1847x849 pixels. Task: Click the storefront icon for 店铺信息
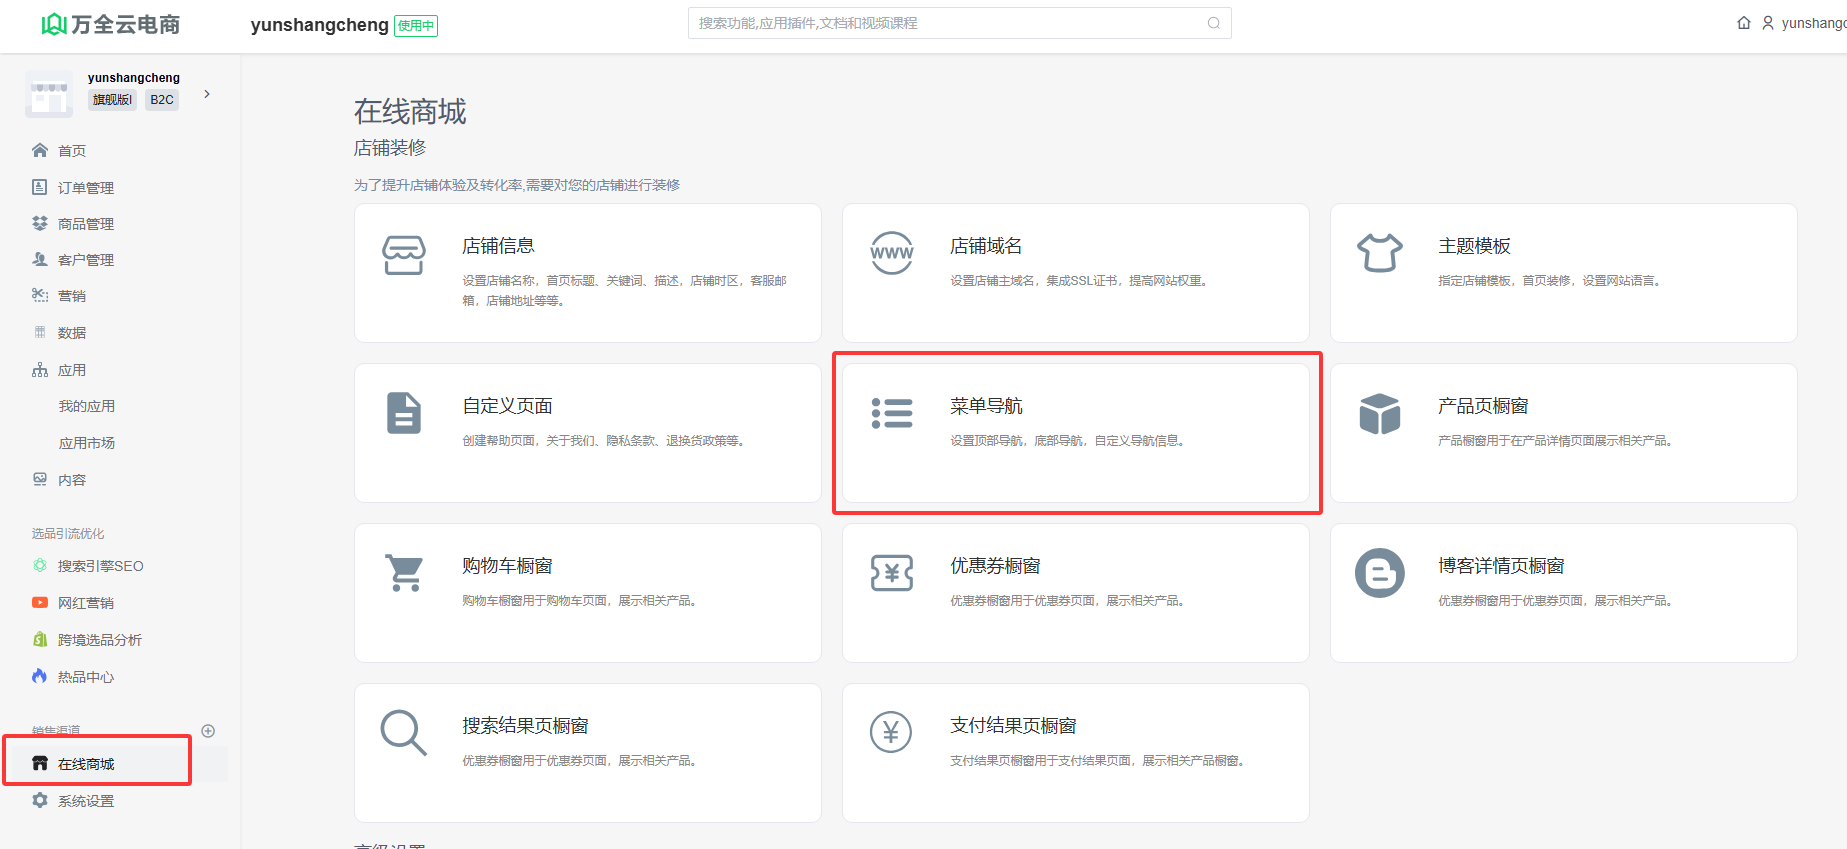pos(404,255)
